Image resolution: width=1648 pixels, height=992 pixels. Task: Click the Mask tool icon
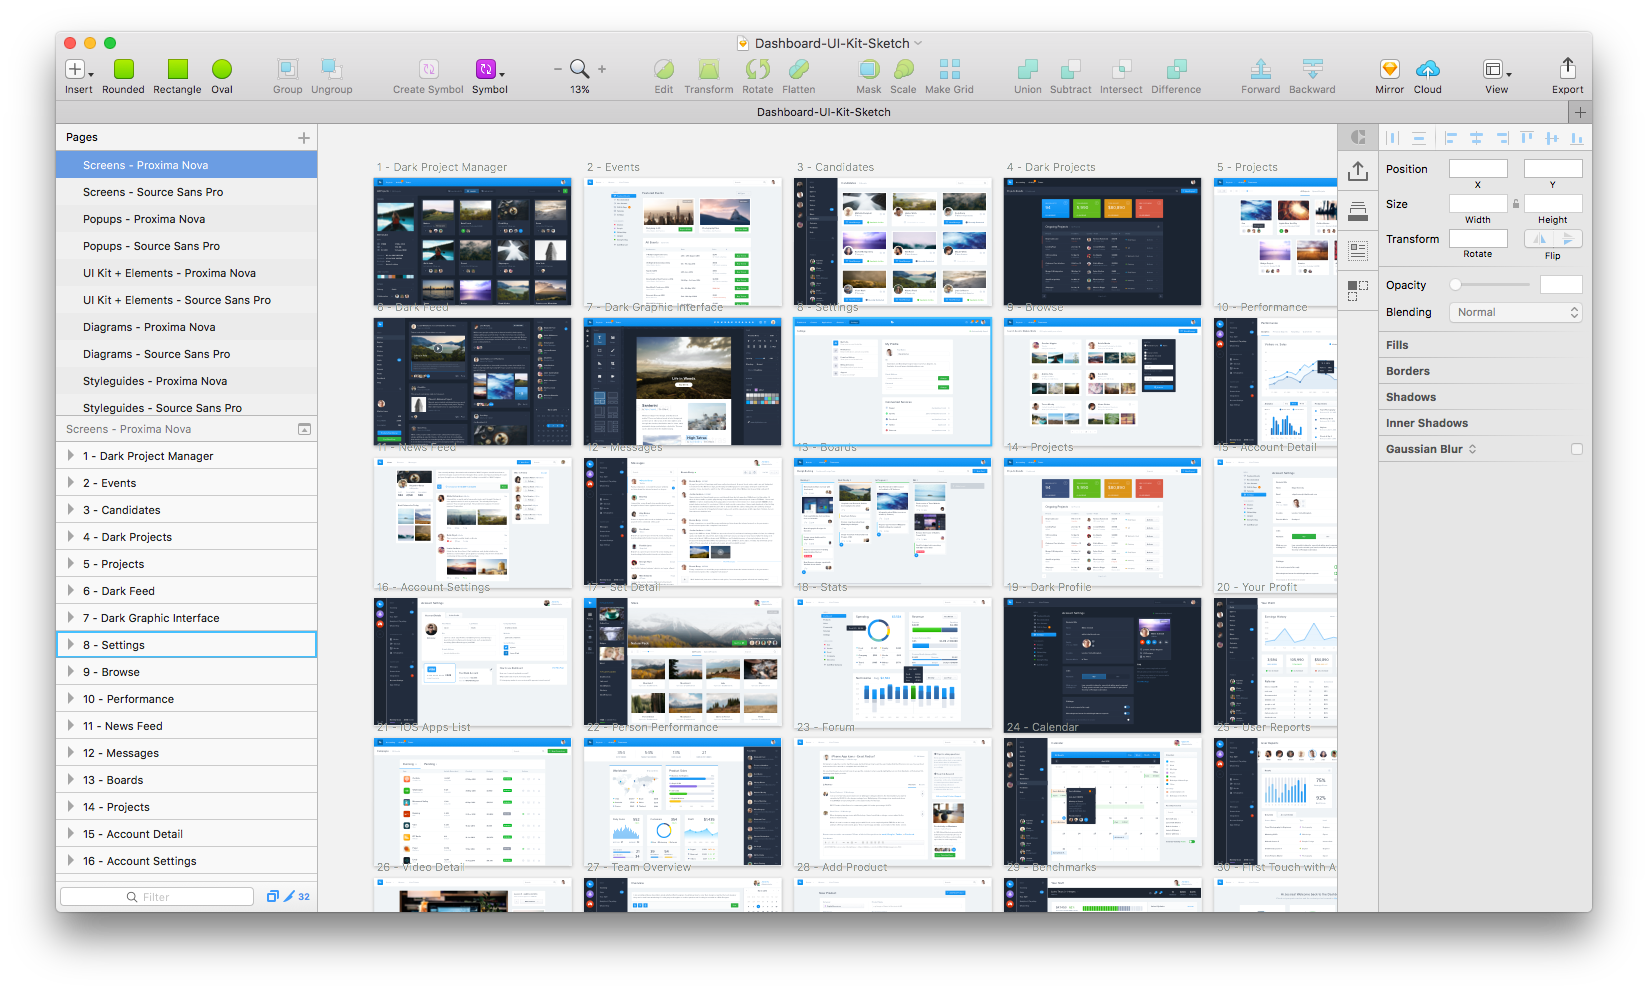[x=869, y=69]
